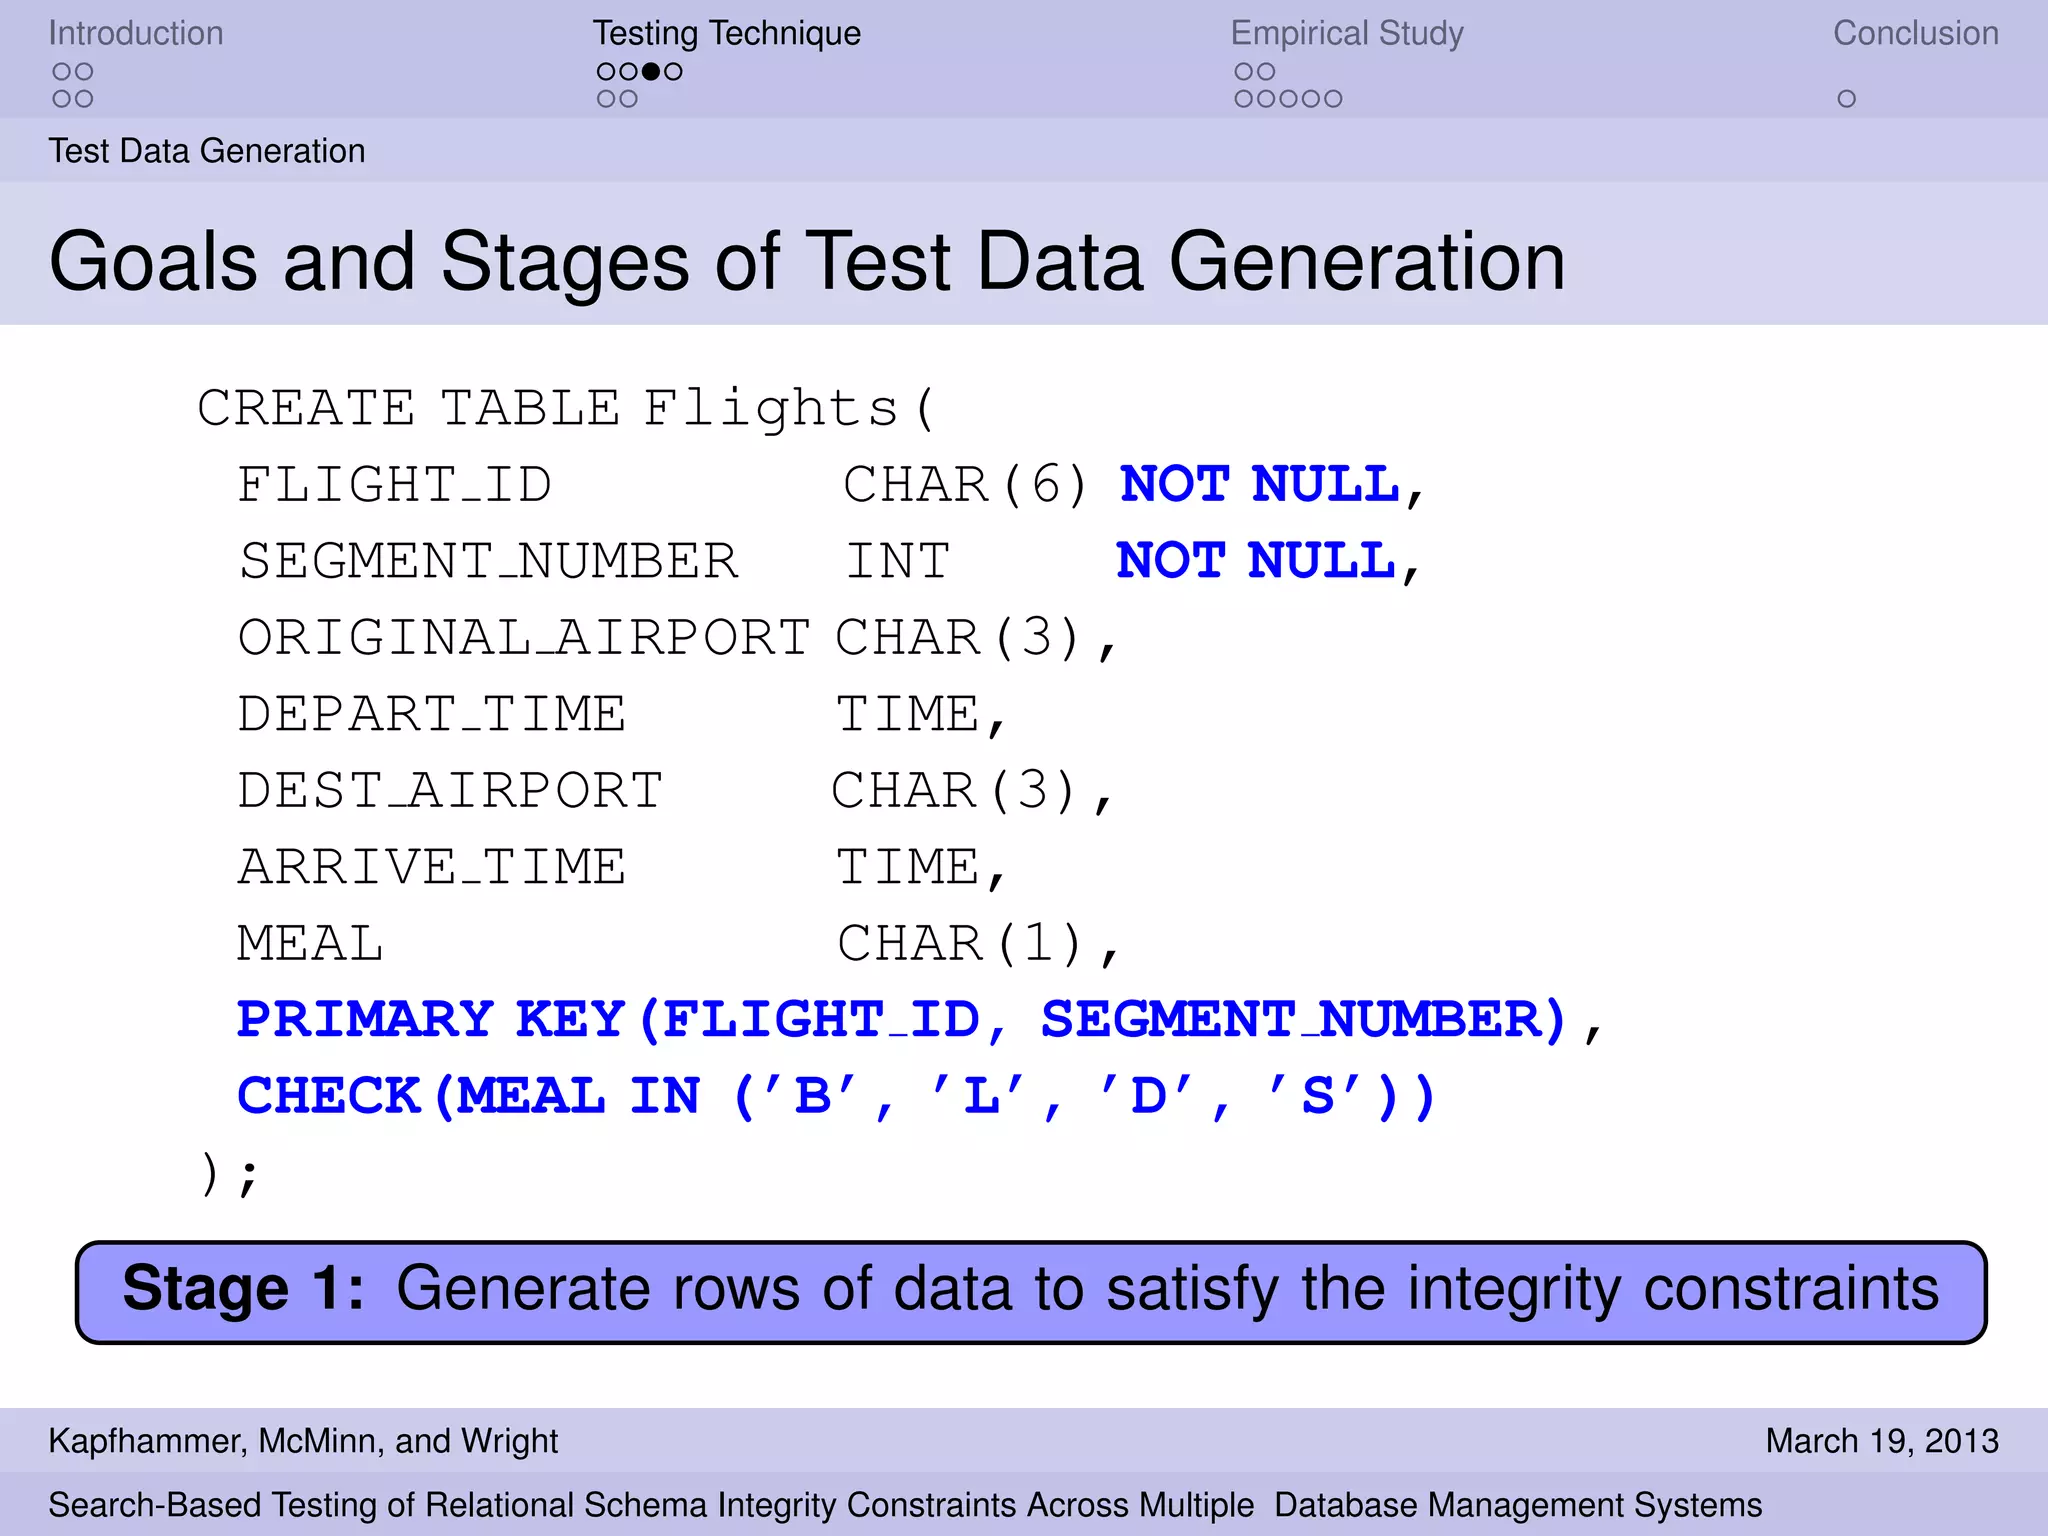
Task: Select the SEGMENT_NUMBER column name
Action: [x=489, y=561]
